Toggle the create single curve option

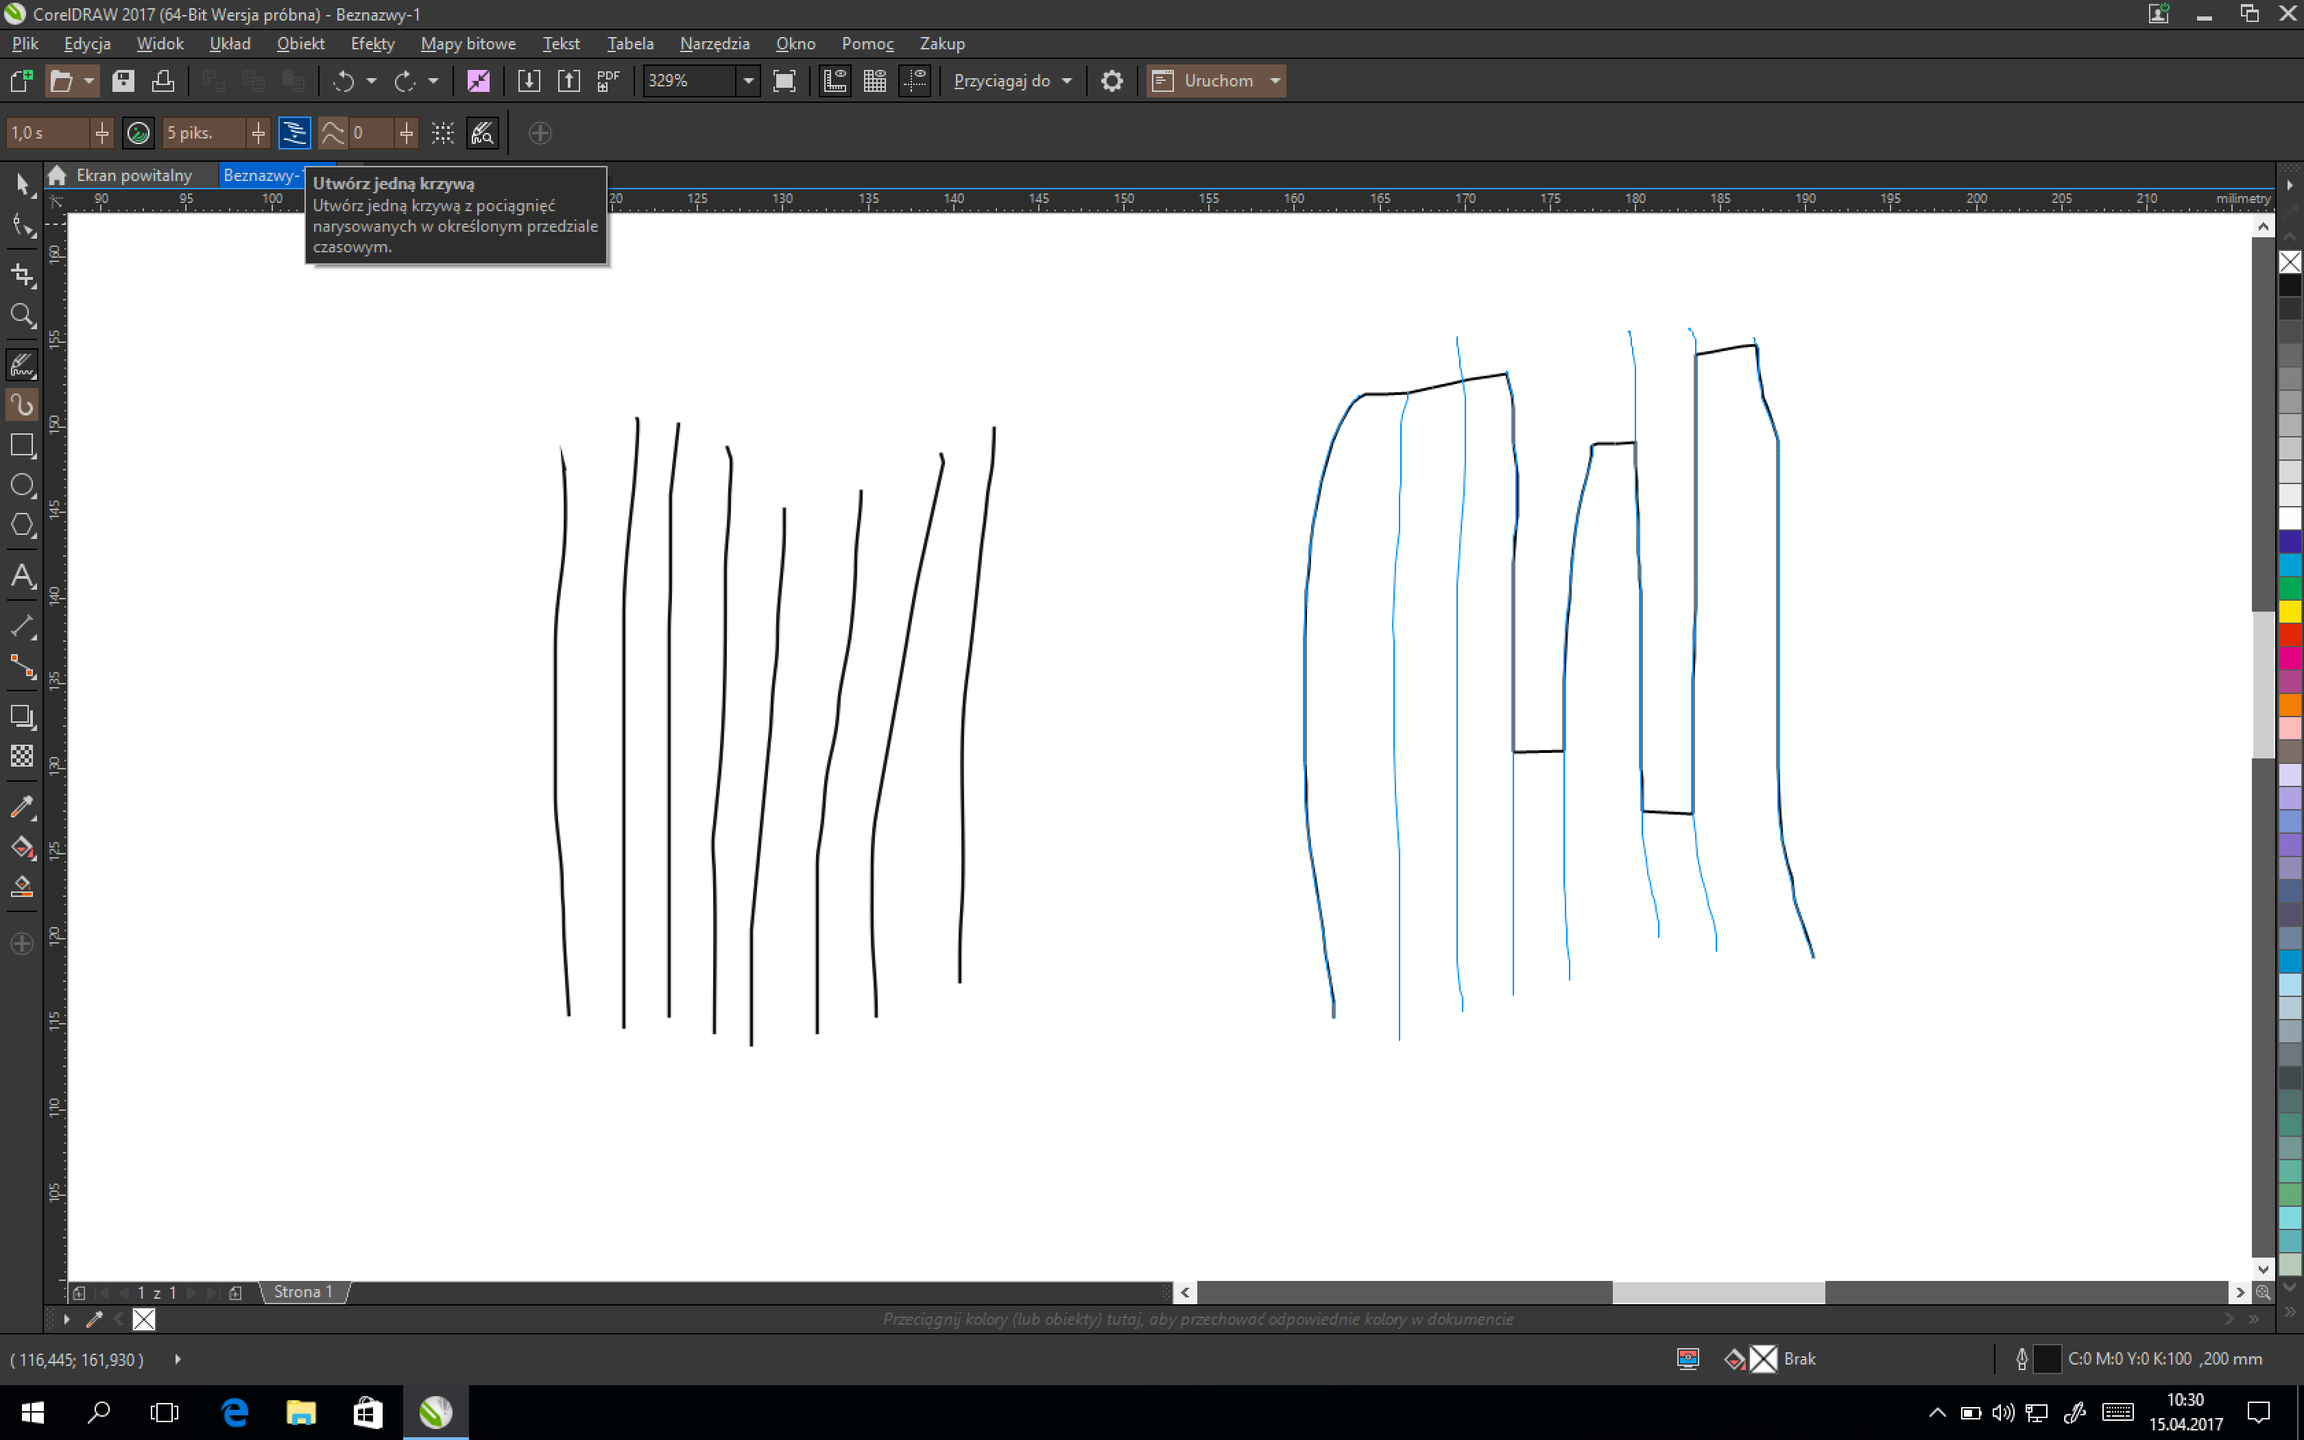294,133
